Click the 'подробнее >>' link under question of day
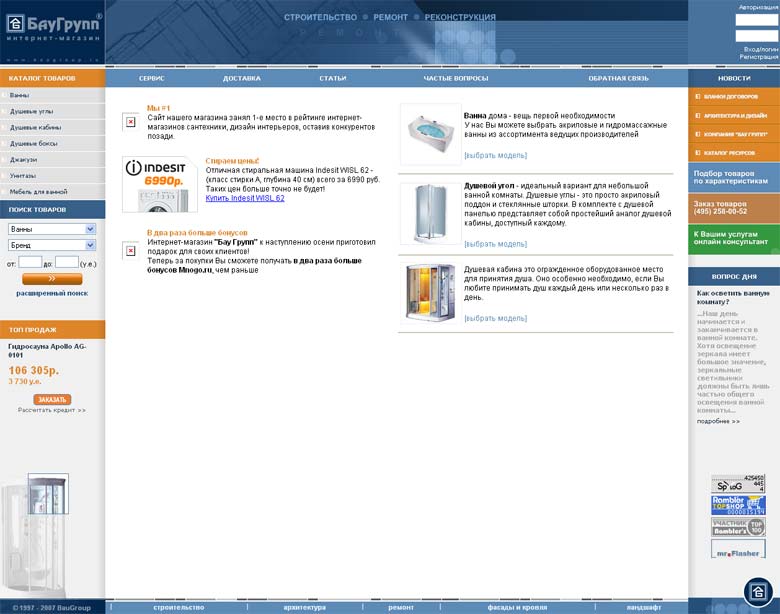 [718, 421]
